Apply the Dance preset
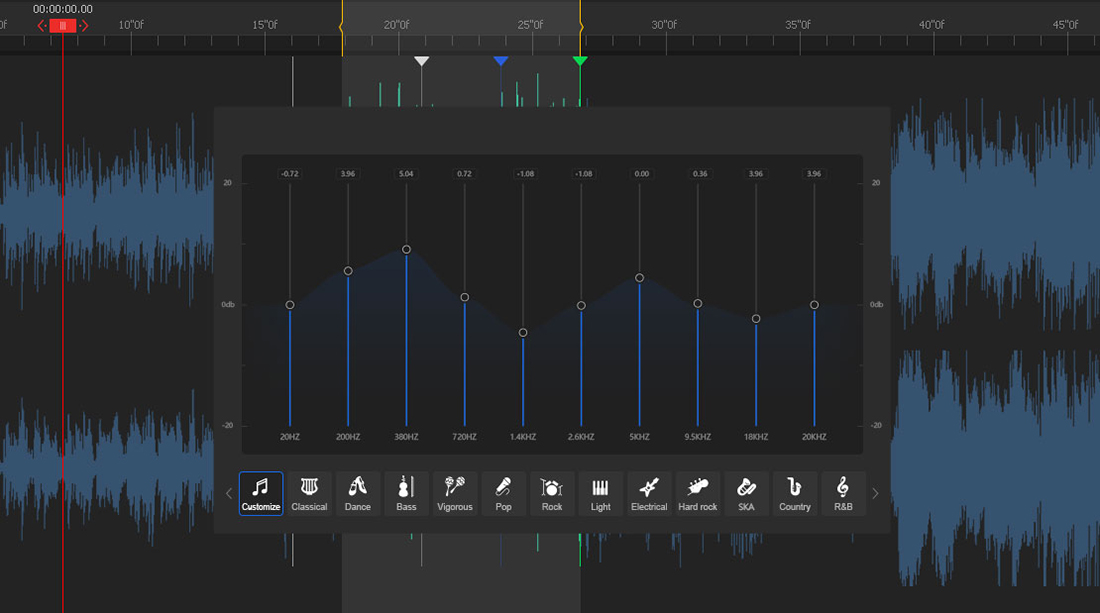Viewport: 1100px width, 613px height. (x=357, y=492)
